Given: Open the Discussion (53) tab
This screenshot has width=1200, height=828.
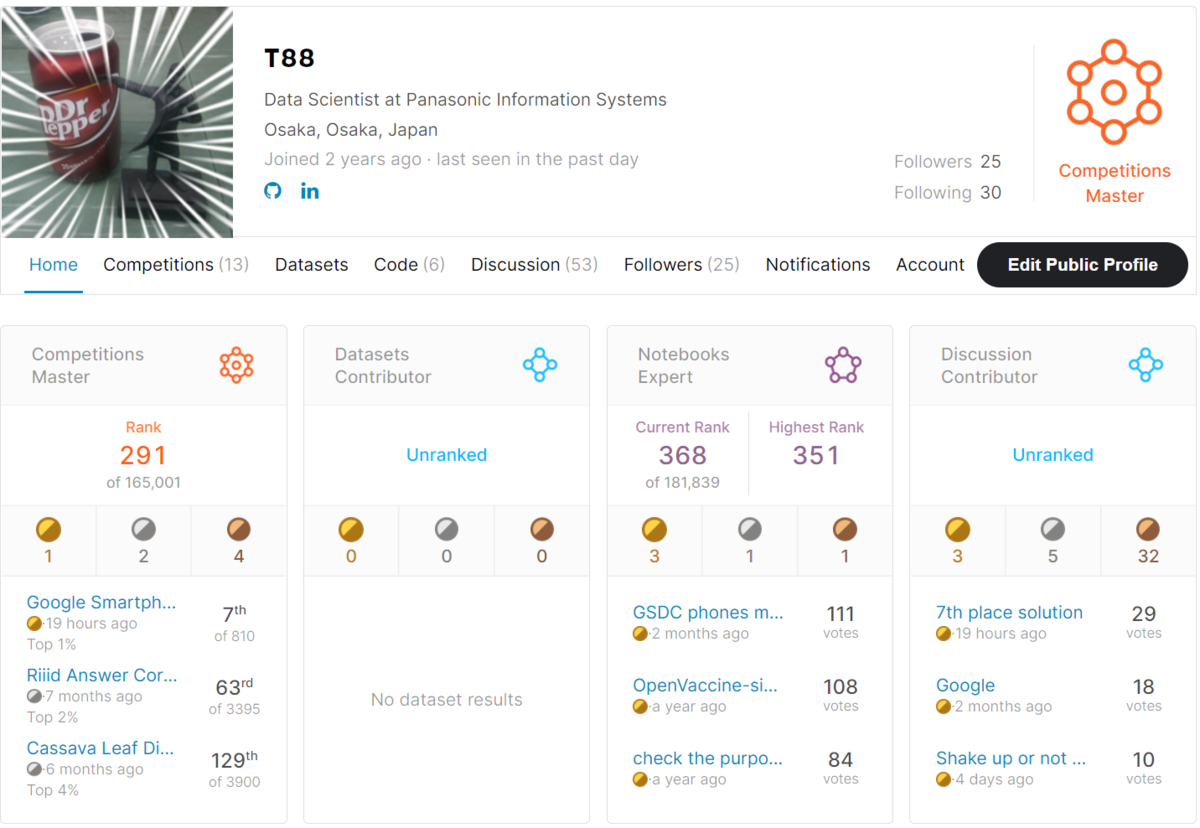Looking at the screenshot, I should tap(534, 265).
